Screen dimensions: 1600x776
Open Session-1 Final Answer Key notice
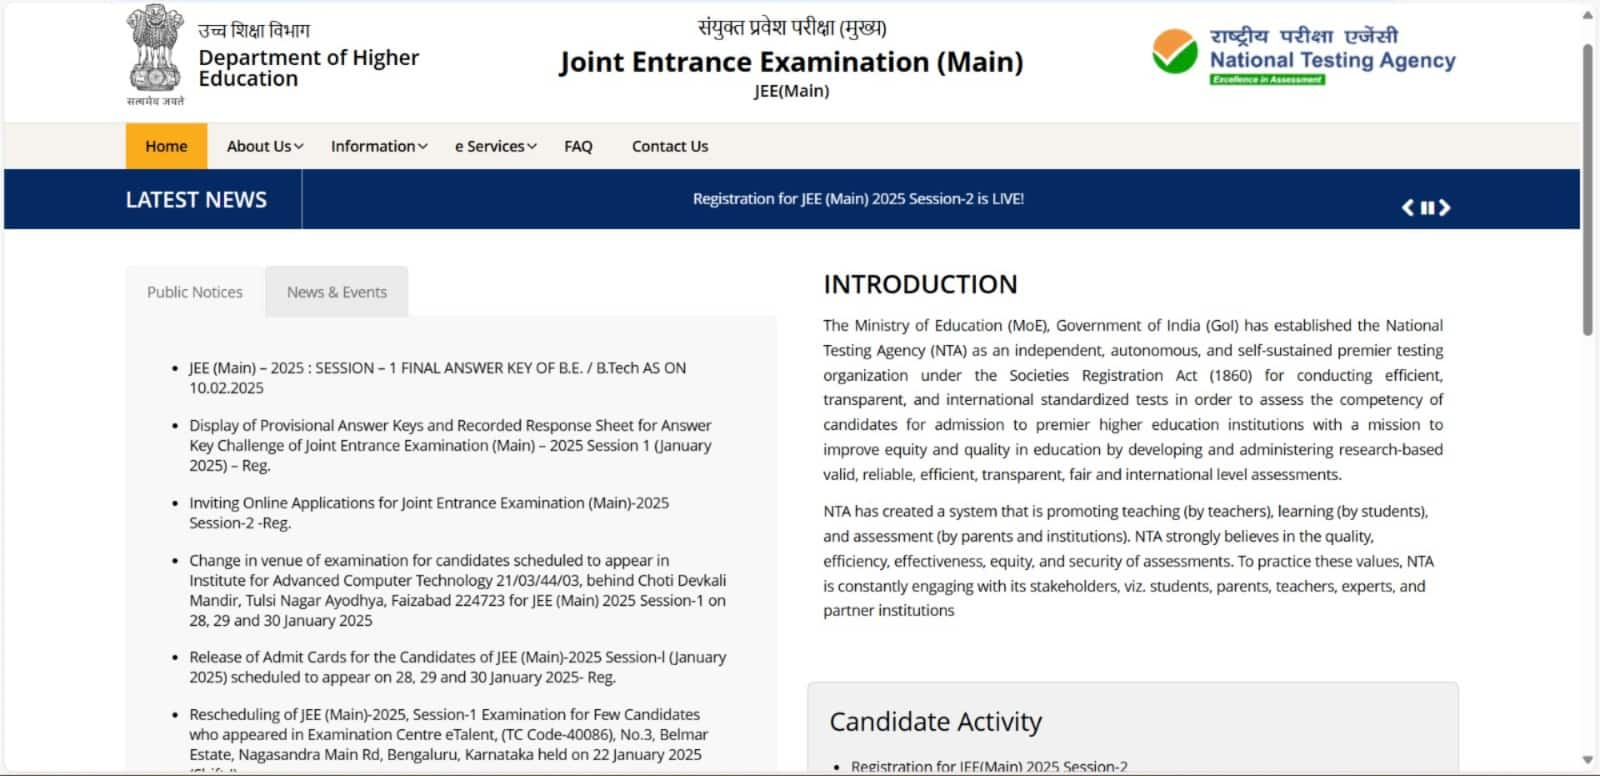click(438, 378)
